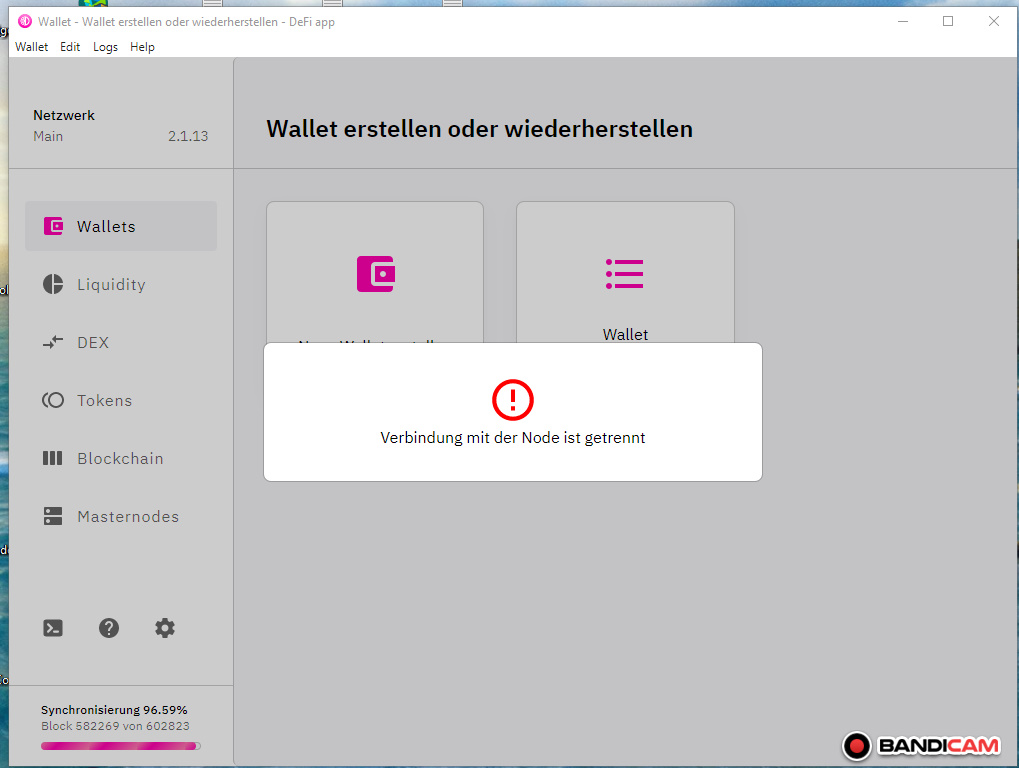The height and width of the screenshot is (768, 1019).
Task: Click the 'Wallet erstellen oder wiederherstellen' heading
Action: pos(480,129)
